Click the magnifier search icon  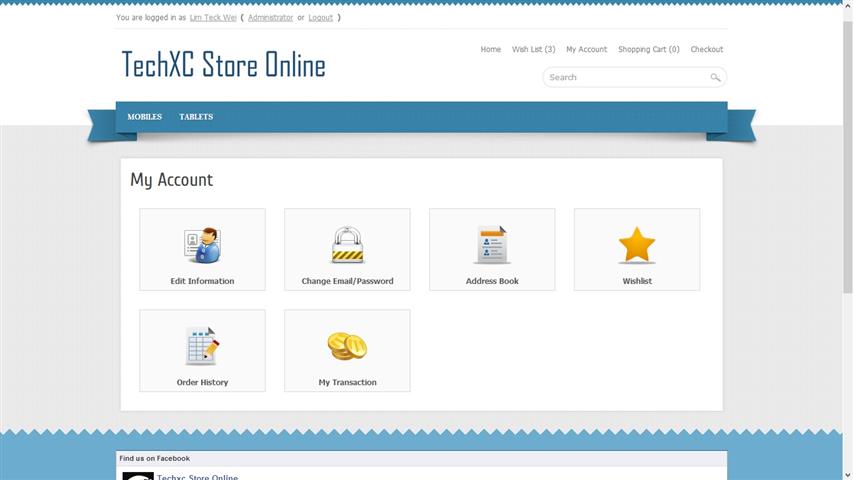point(715,78)
